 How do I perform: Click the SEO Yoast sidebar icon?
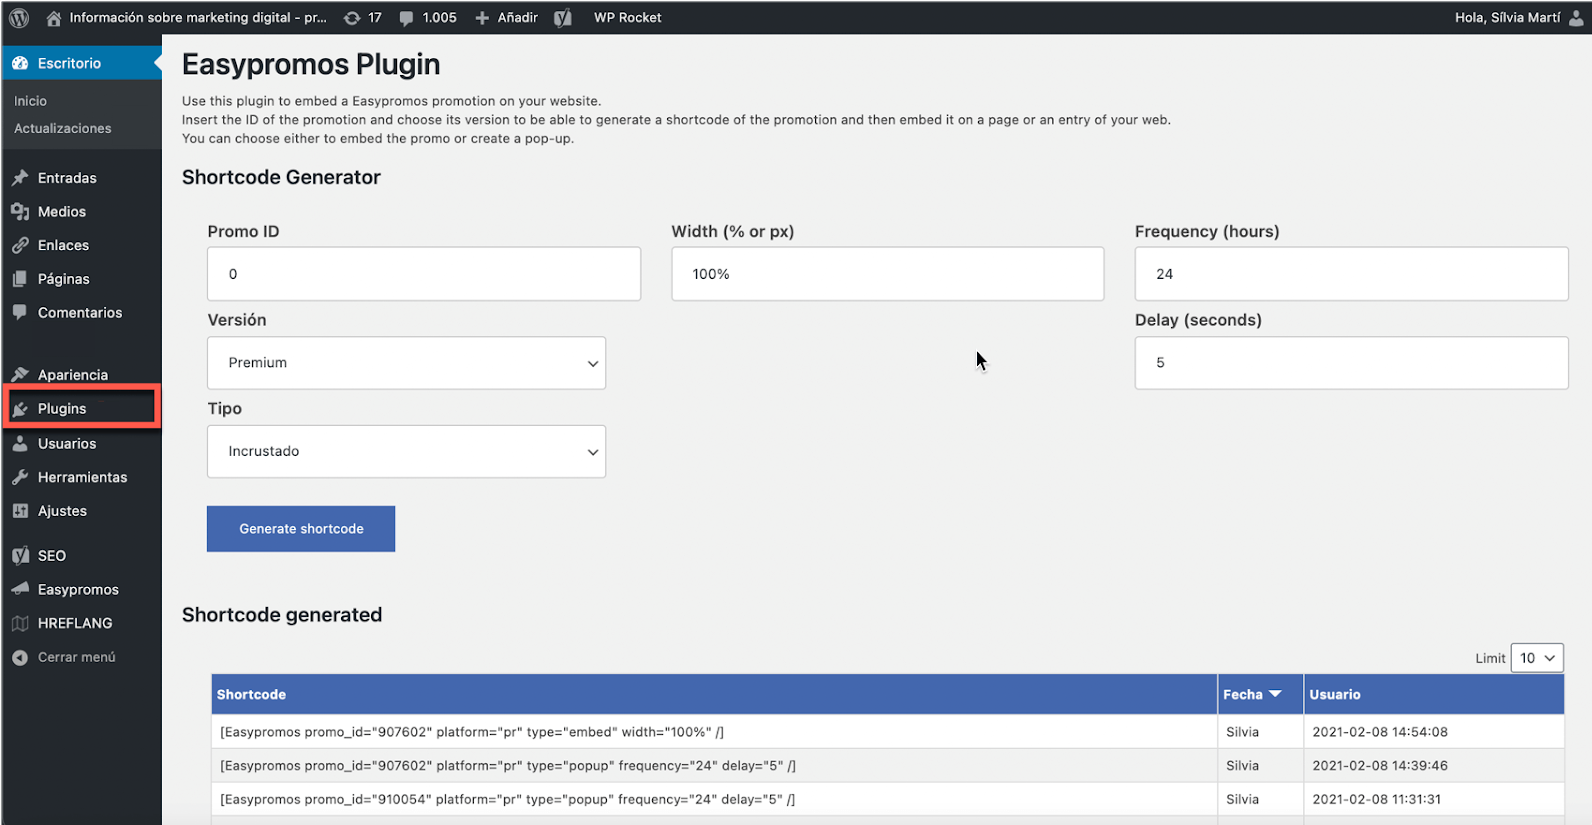pos(20,556)
